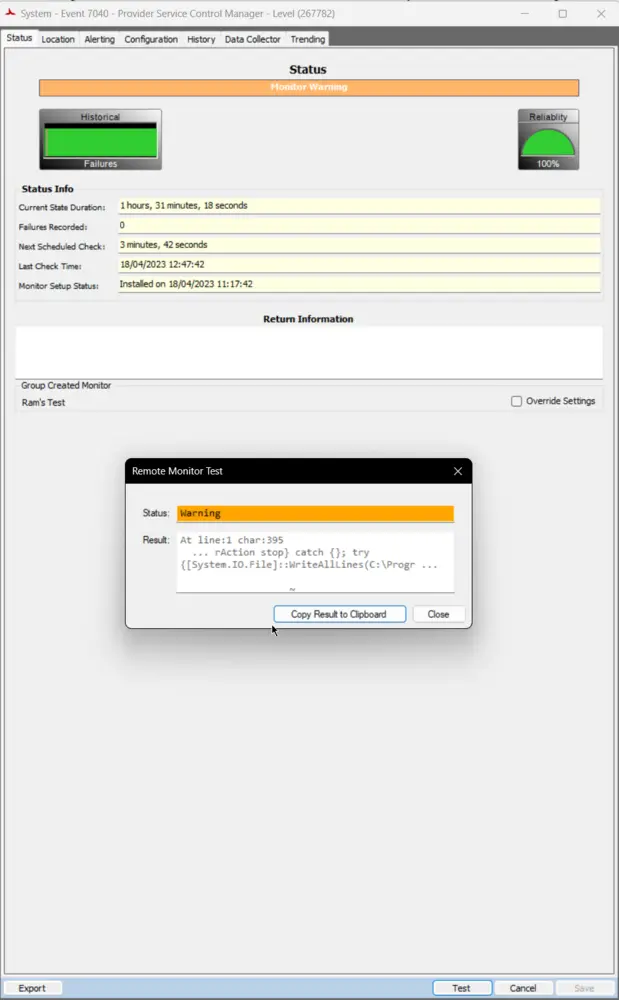Viewport: 619px width, 1000px height.
Task: Close the System Event 7040 window
Action: pyautogui.click(x=601, y=13)
